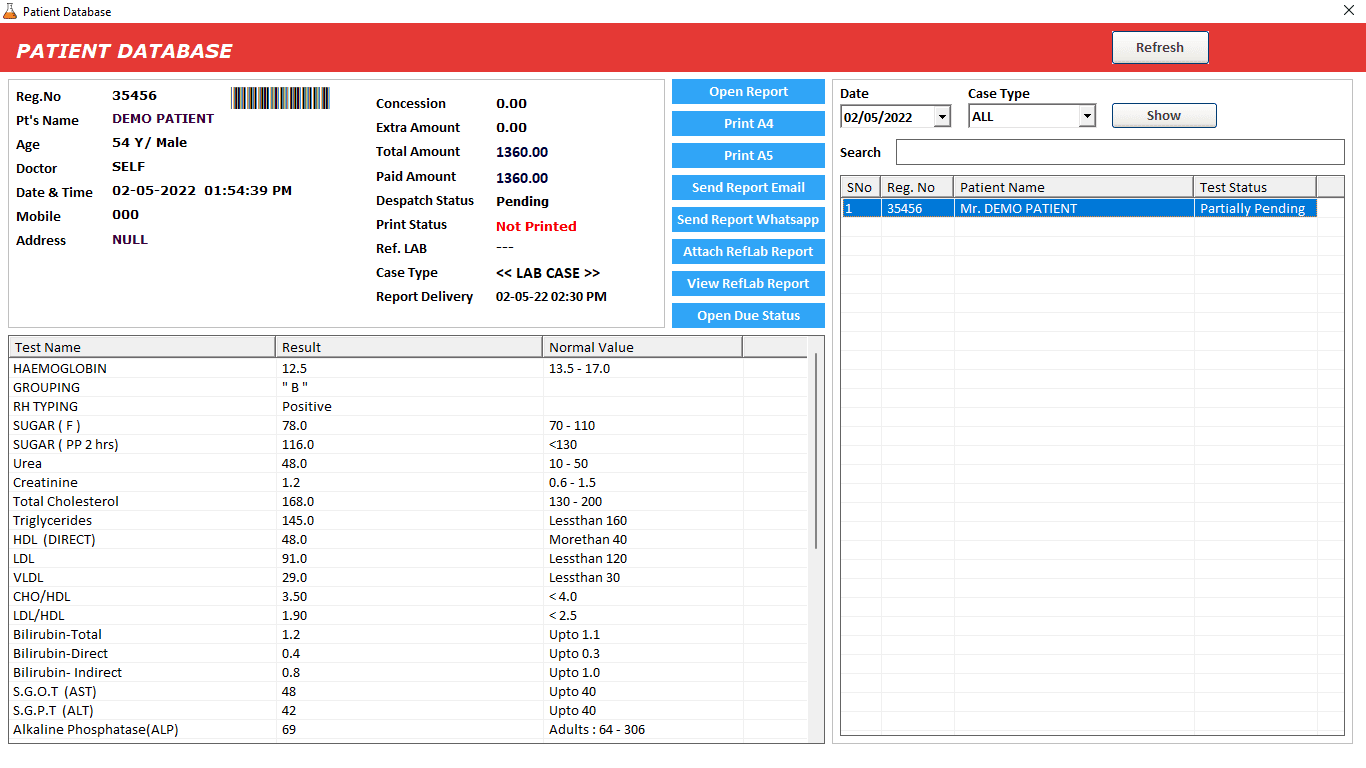Click the Normal Value column header

coord(643,347)
